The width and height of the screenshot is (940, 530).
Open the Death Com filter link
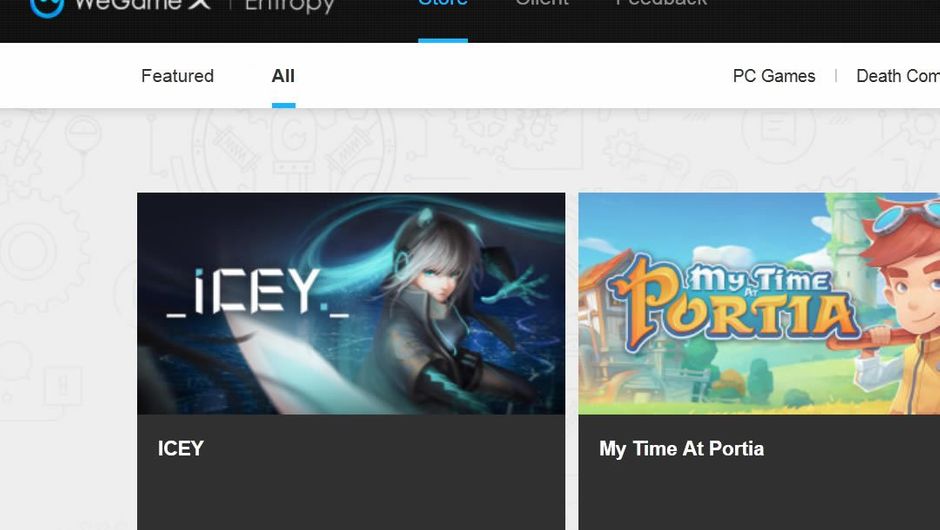(897, 76)
